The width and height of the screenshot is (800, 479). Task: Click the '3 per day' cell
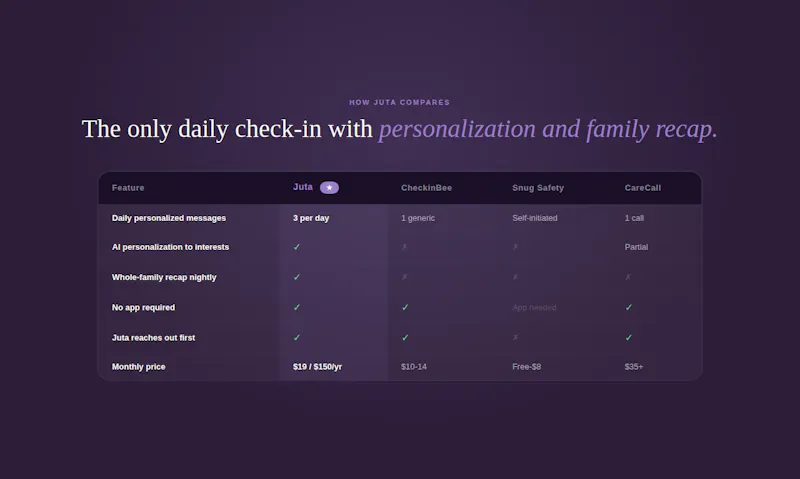tap(311, 218)
